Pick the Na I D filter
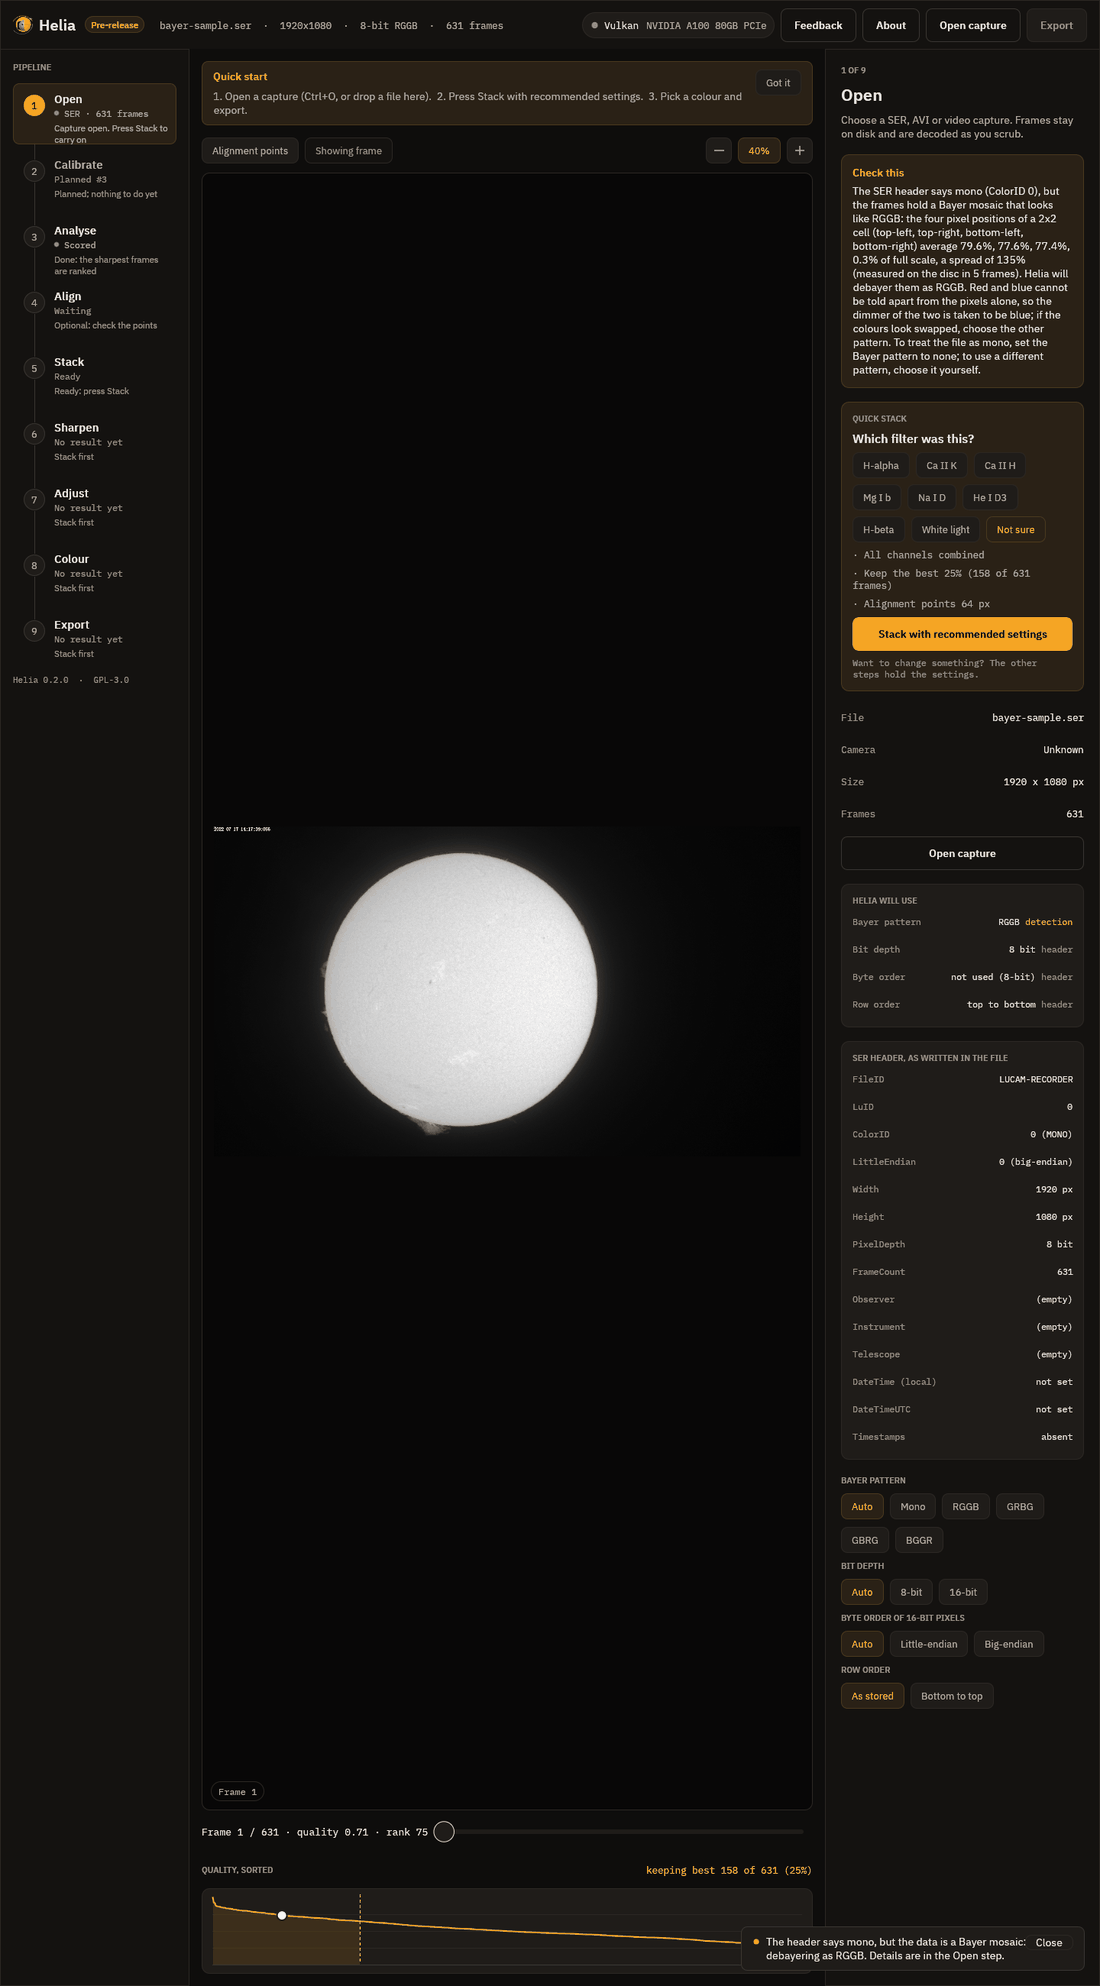The image size is (1100, 1986). [932, 498]
